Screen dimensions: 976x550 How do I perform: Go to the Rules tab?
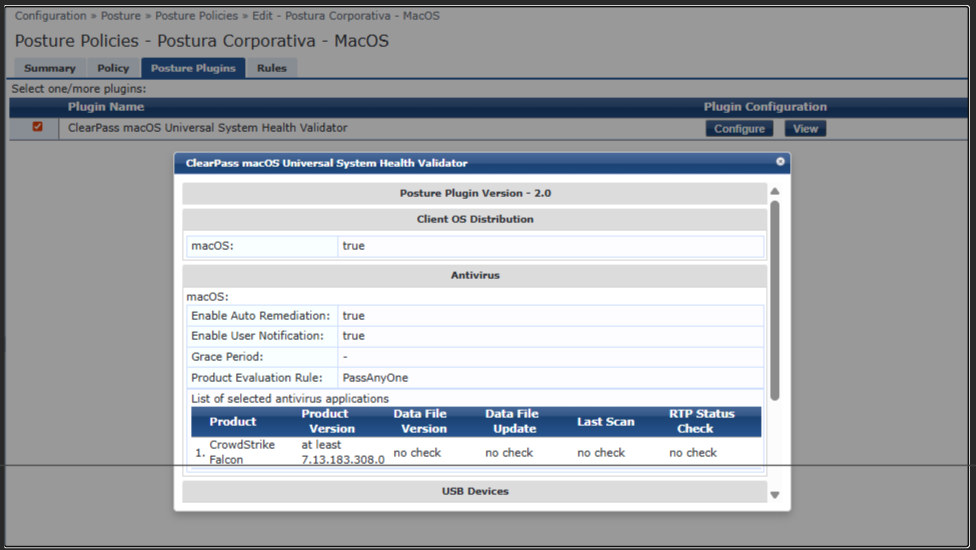[271, 68]
